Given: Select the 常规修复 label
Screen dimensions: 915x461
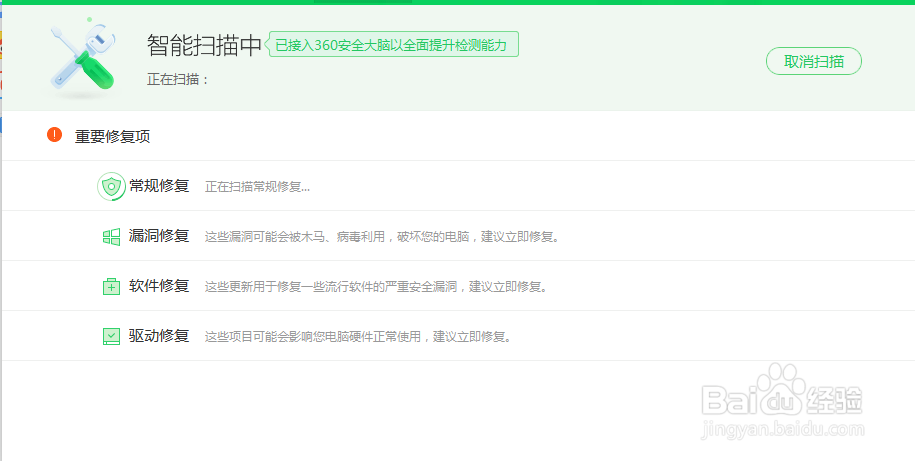Looking at the screenshot, I should pos(159,186).
